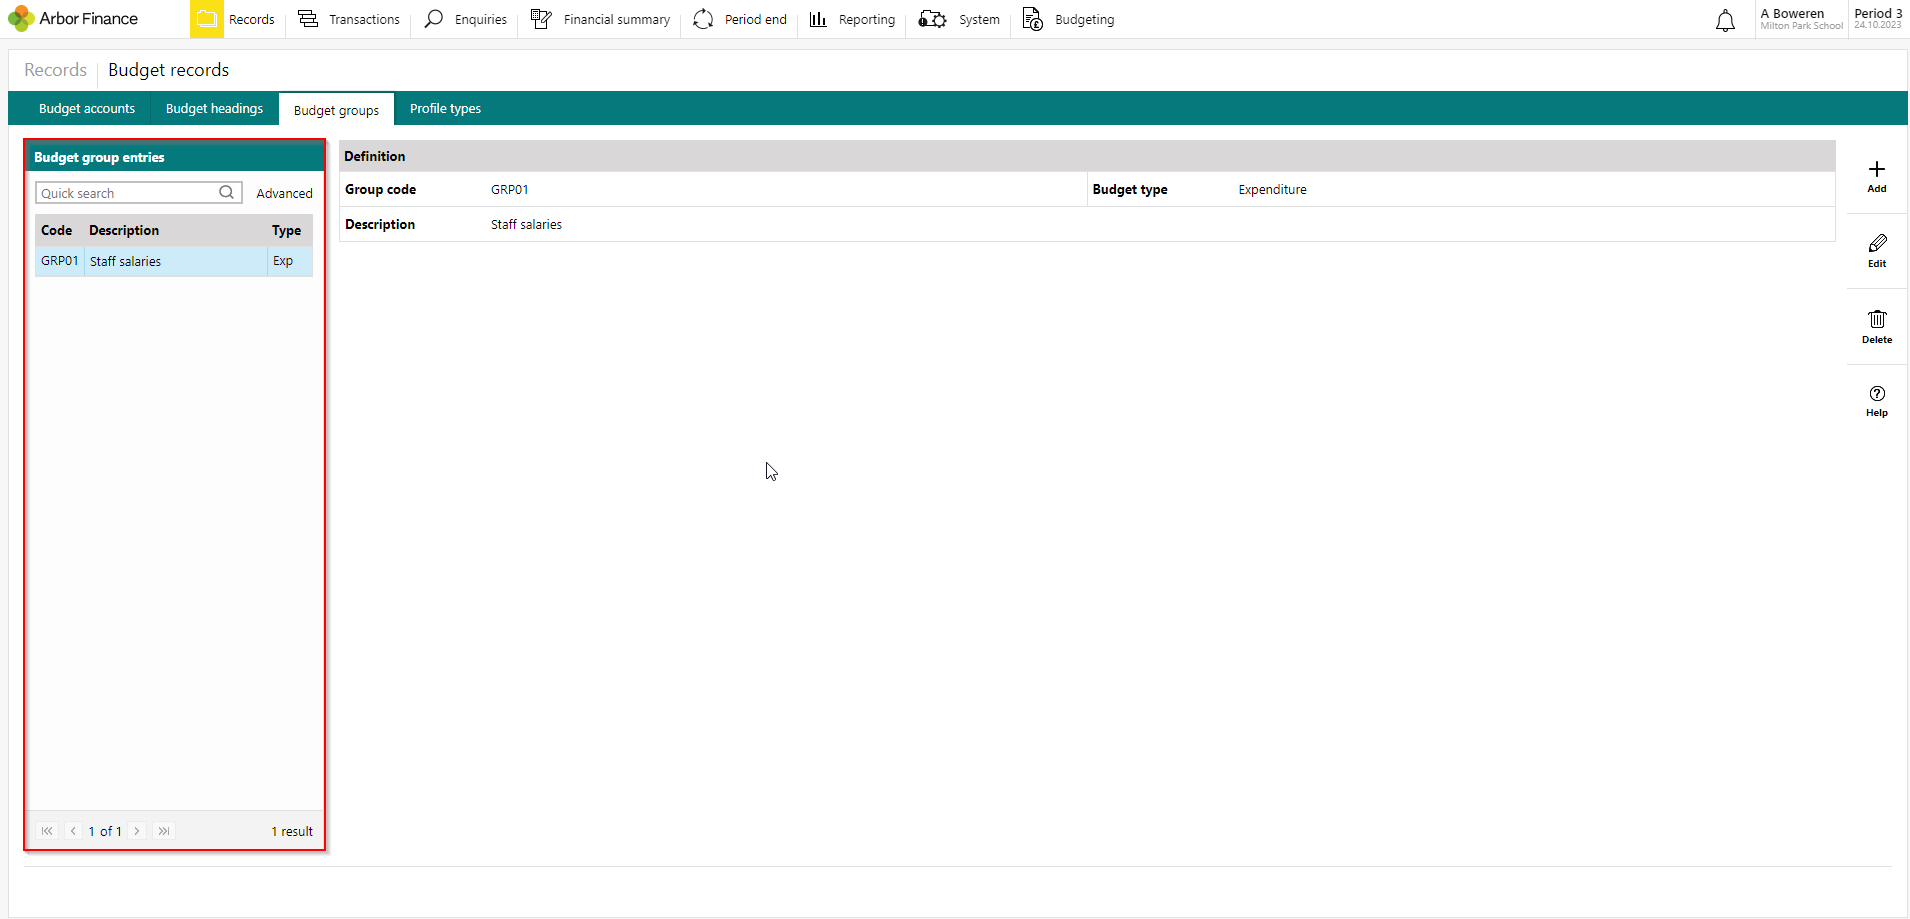This screenshot has width=1910, height=919.
Task: Open the Transactions icon in top navigation
Action: [308, 19]
